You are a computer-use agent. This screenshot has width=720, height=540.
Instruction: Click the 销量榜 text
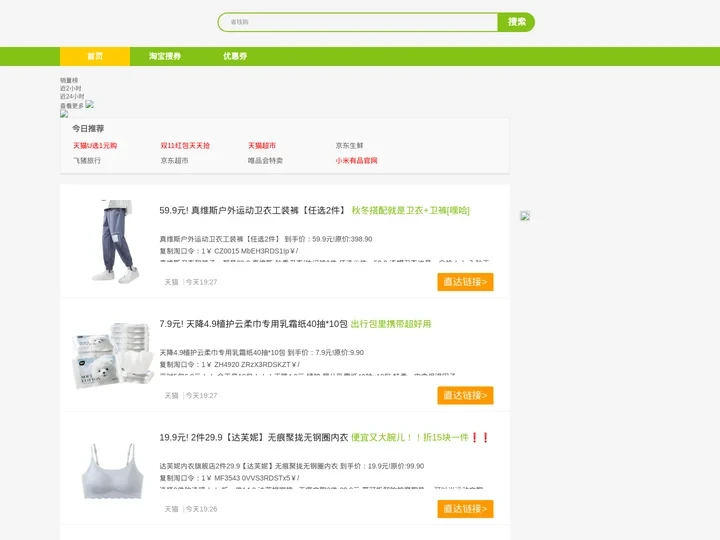[x=69, y=80]
